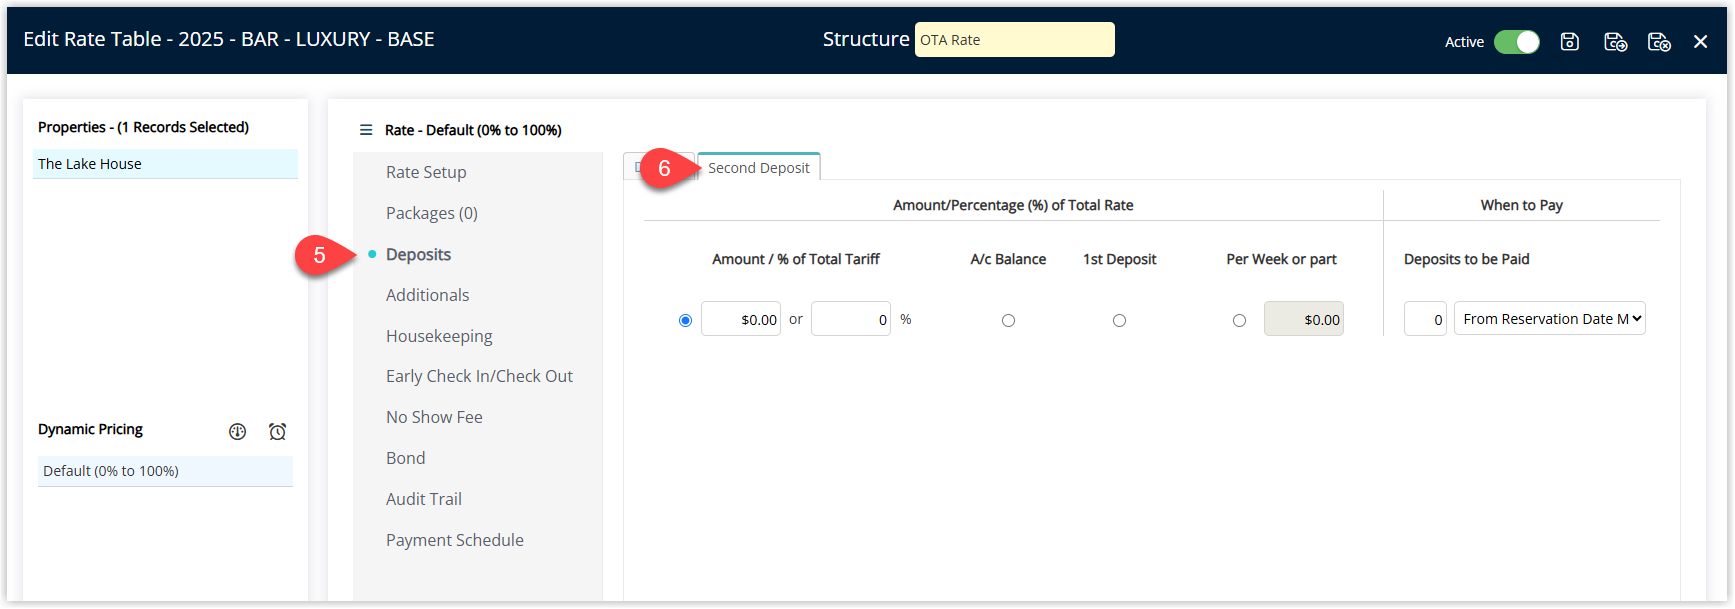Select Default (0% to 100%) pricing row
Image resolution: width=1735 pixels, height=609 pixels.
165,471
